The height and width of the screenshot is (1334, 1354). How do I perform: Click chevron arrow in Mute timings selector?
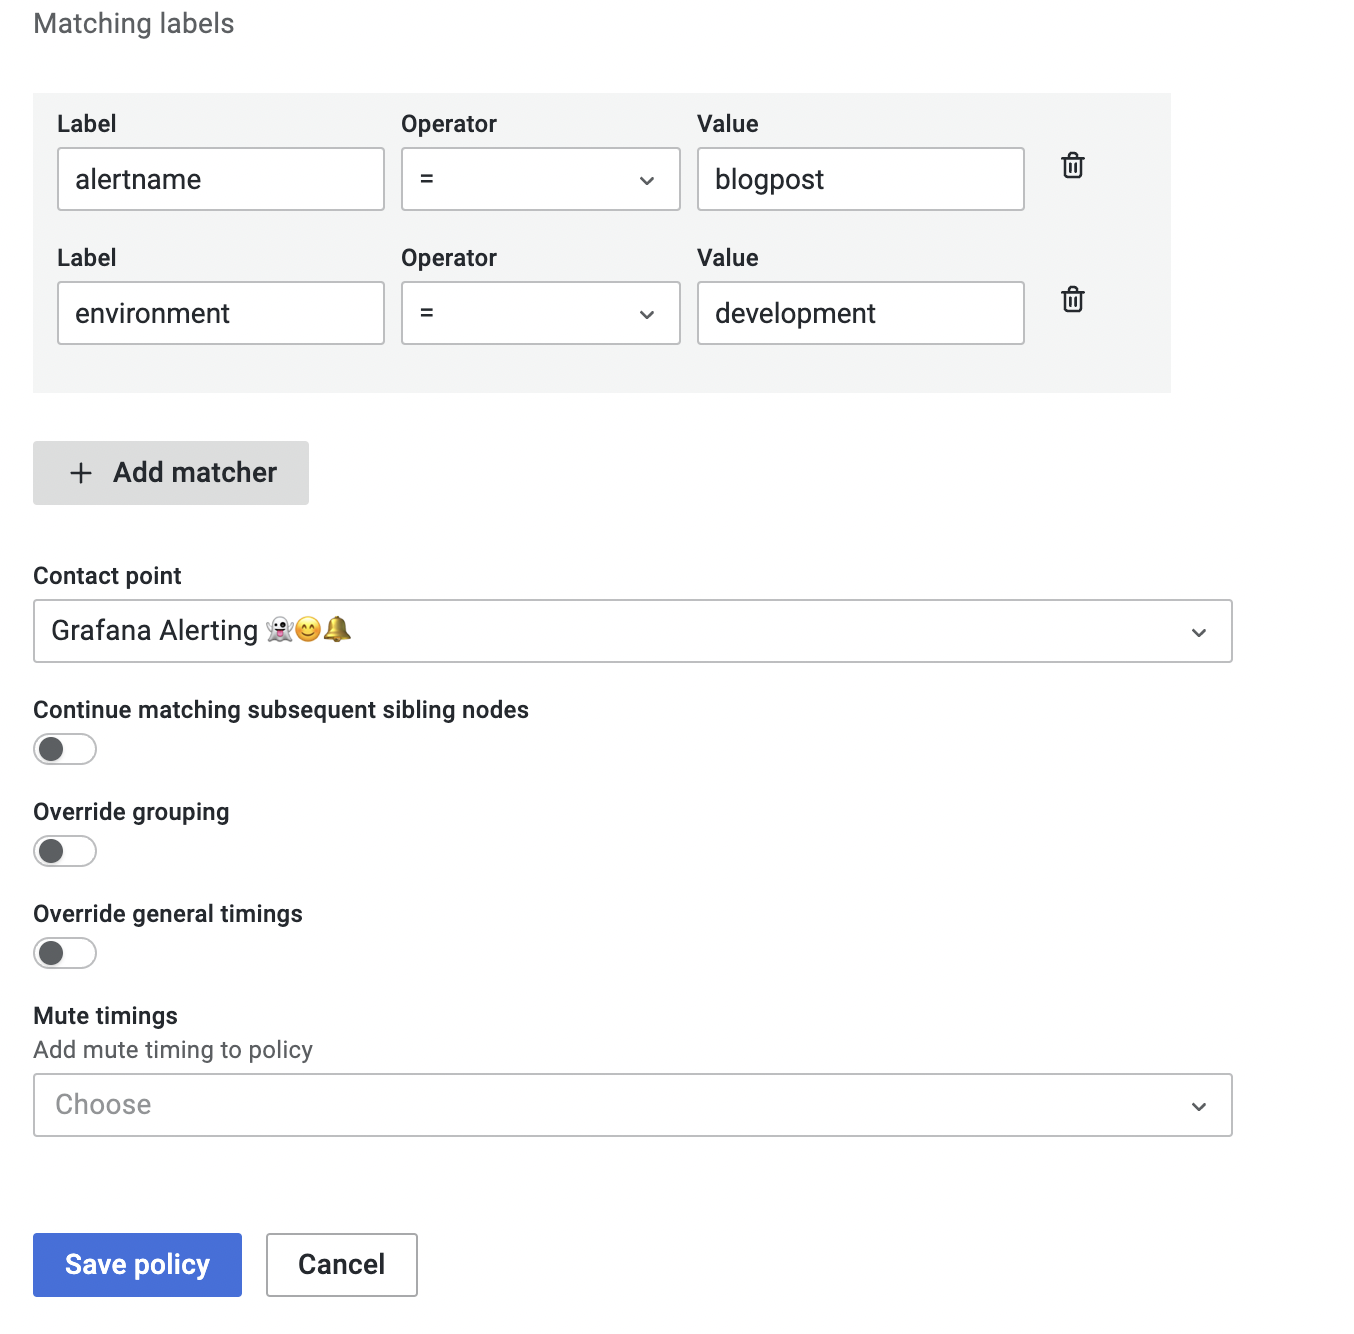pos(1199,1107)
